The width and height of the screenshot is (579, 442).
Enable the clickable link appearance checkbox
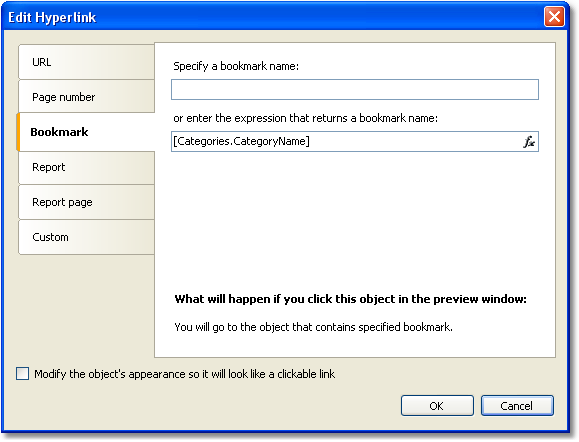(23, 373)
